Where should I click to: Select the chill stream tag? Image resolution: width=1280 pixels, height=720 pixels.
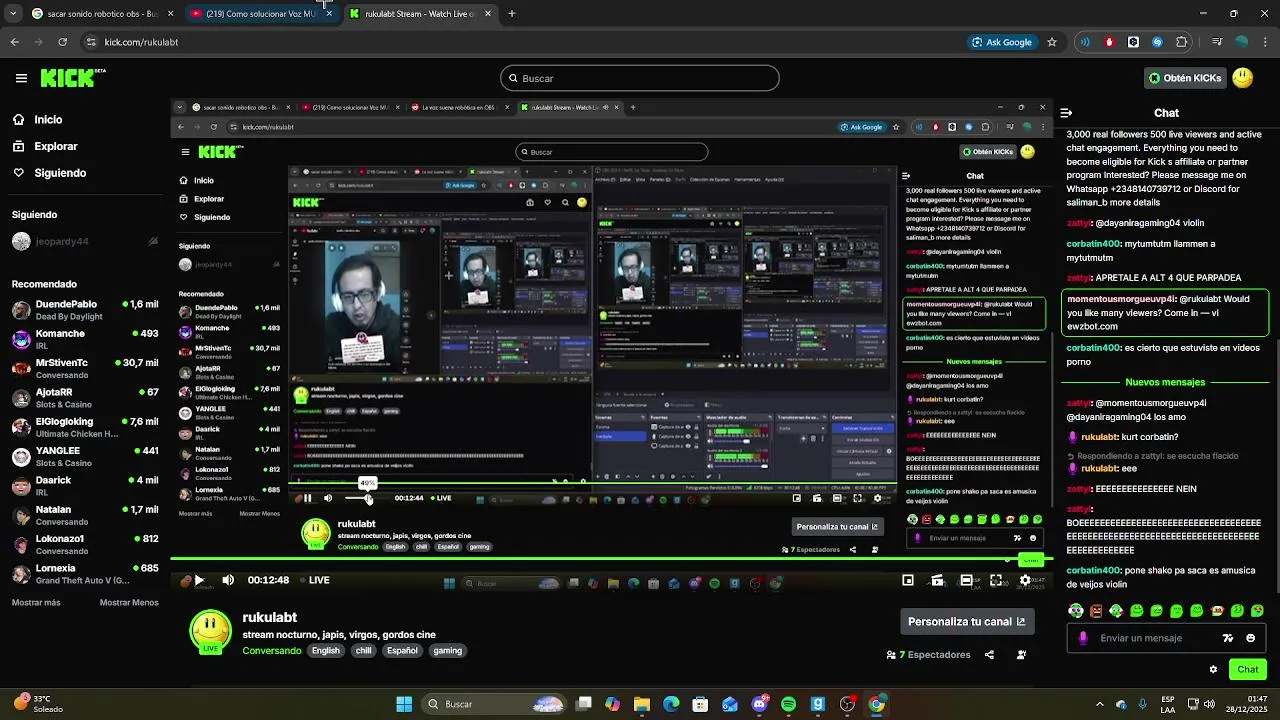pyautogui.click(x=363, y=651)
